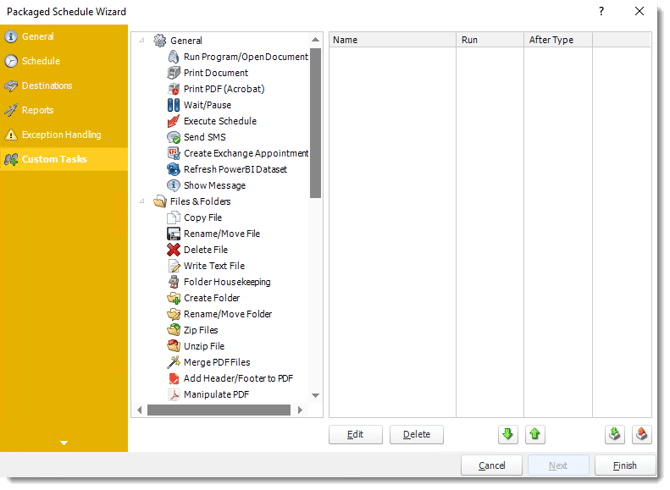Click the After Type column header

(x=559, y=40)
